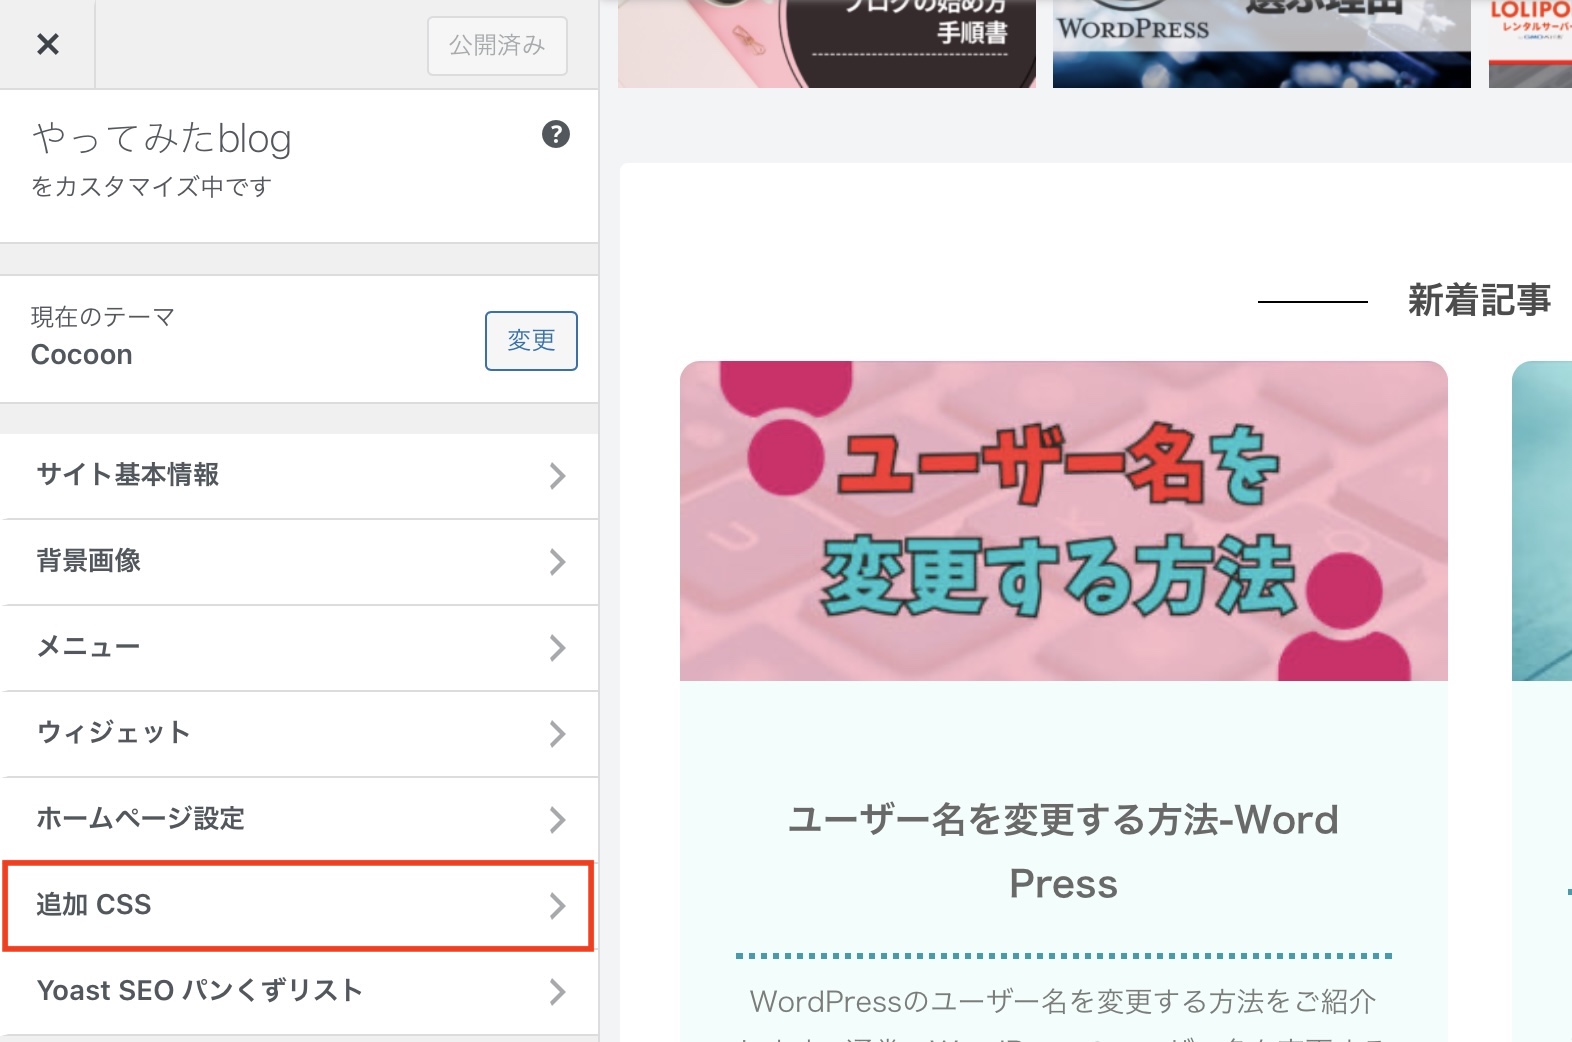This screenshot has width=1572, height=1042.
Task: Open the 背景画像 settings panel
Action: tap(89, 561)
